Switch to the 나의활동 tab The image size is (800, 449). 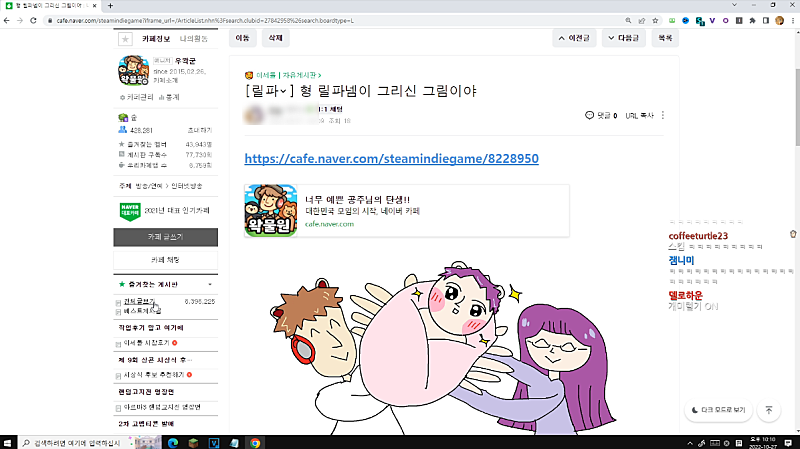[194, 39]
